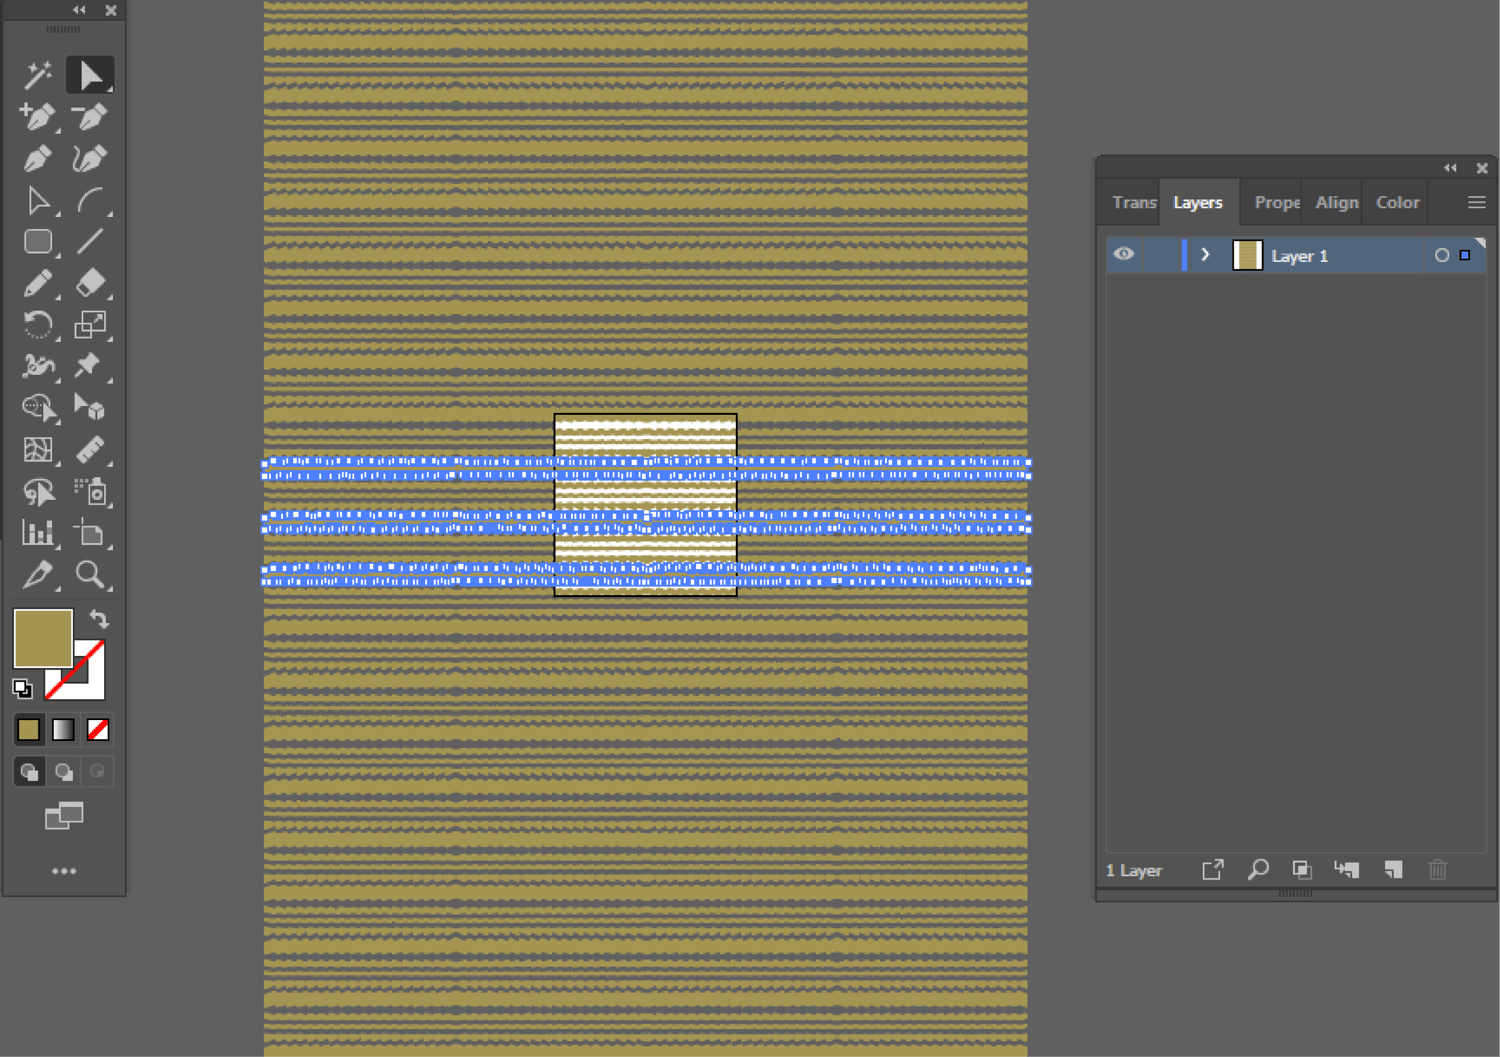Click Make/Release Clipping Mask button
Screen dimensions: 1500x1057
[1301, 870]
